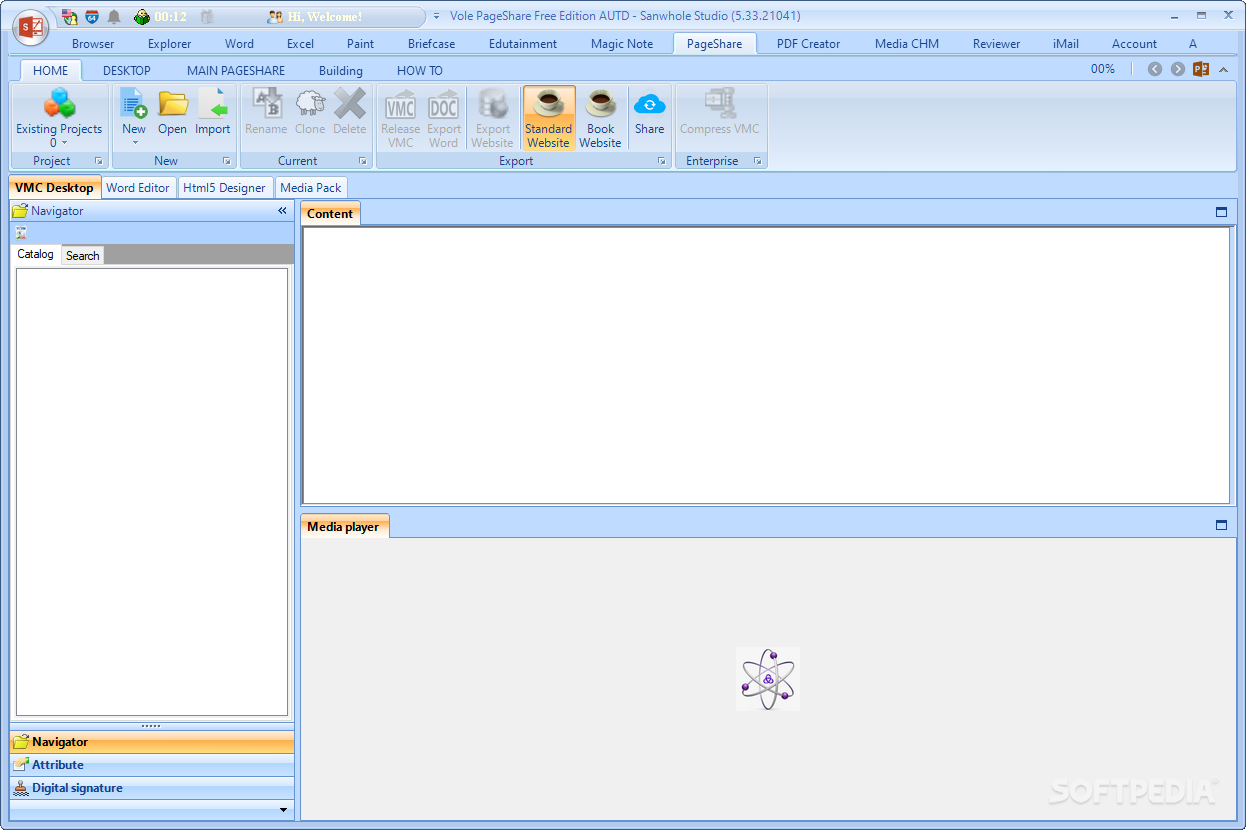Open the Export group dialog launcher
Image resolution: width=1246 pixels, height=830 pixels.
[x=661, y=161]
